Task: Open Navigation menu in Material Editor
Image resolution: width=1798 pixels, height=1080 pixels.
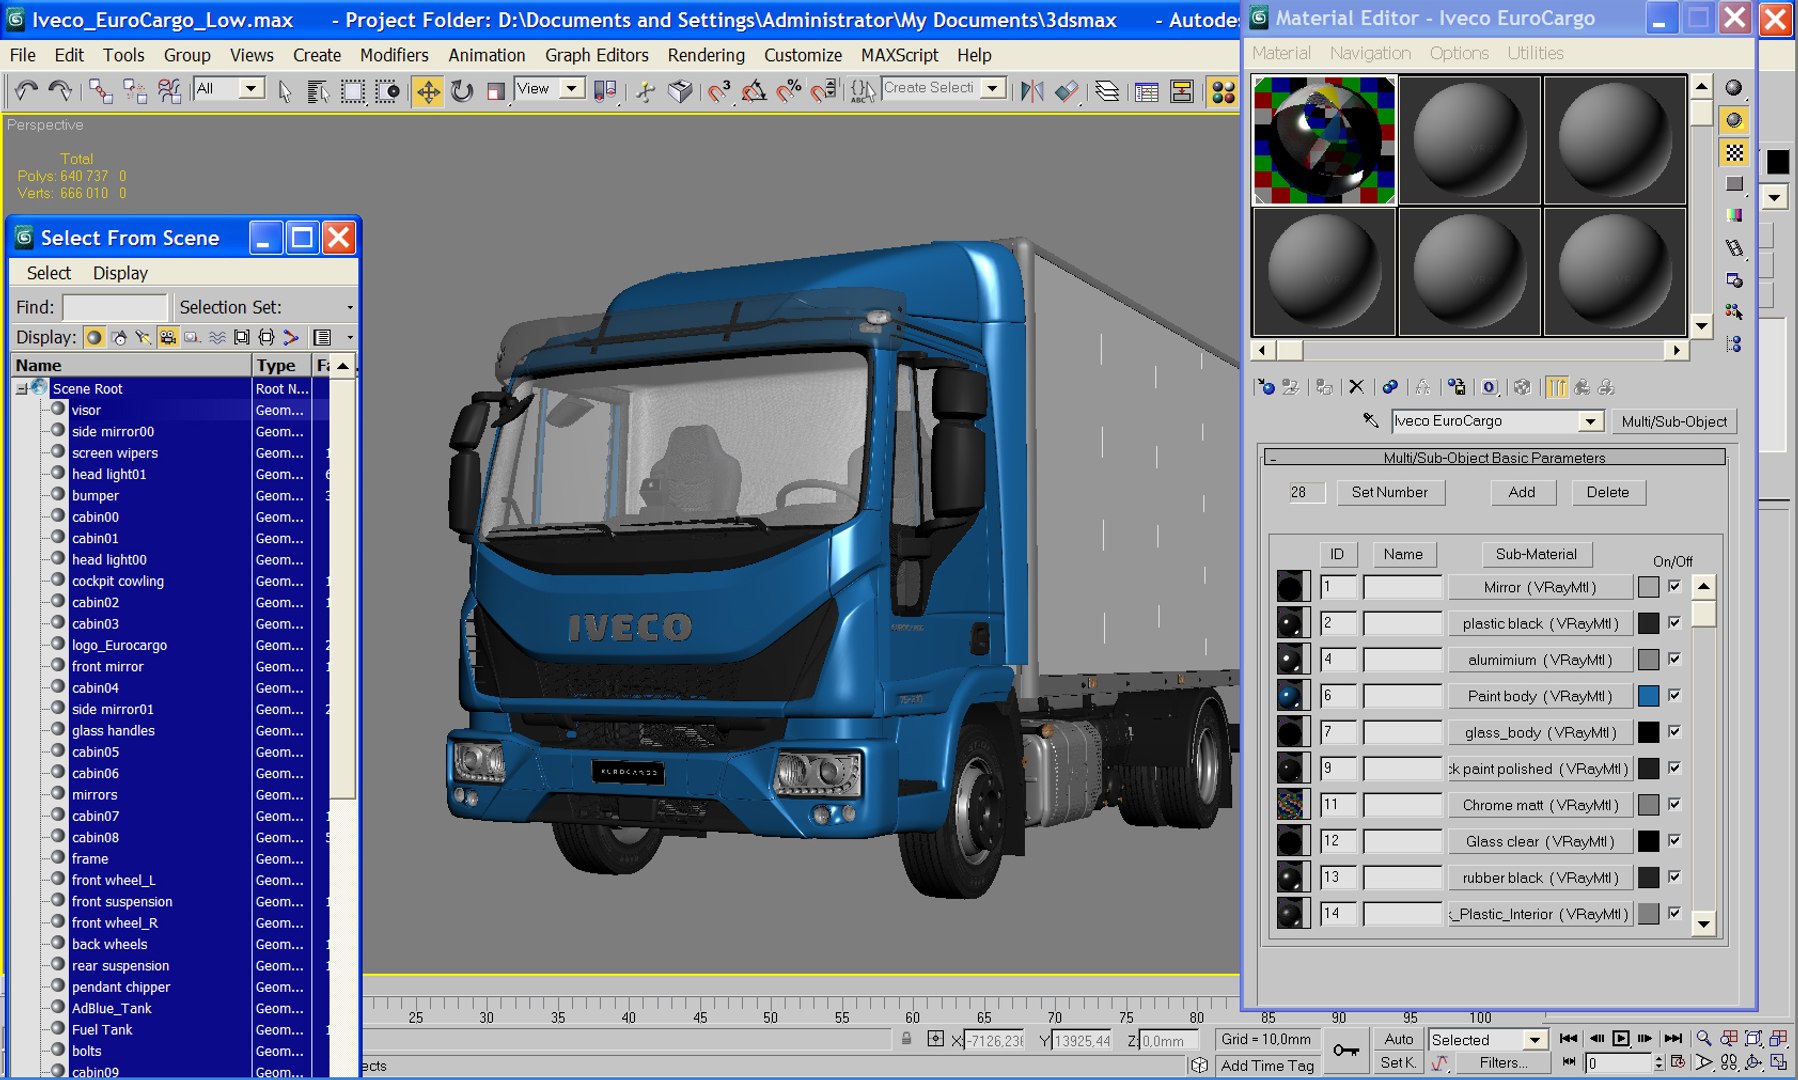Action: pos(1370,53)
